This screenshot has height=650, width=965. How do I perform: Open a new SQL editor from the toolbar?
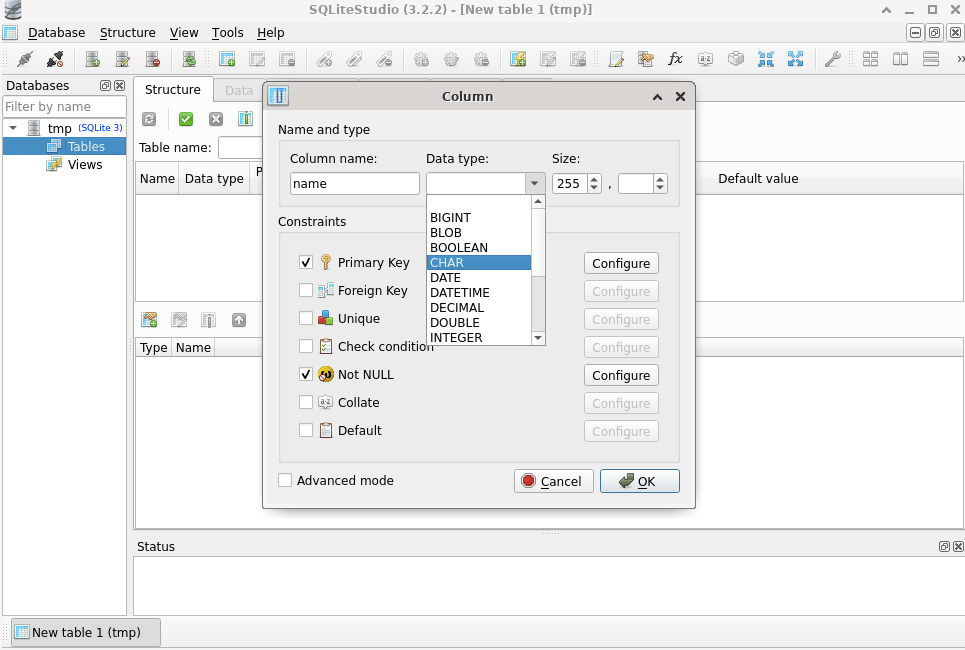616,58
